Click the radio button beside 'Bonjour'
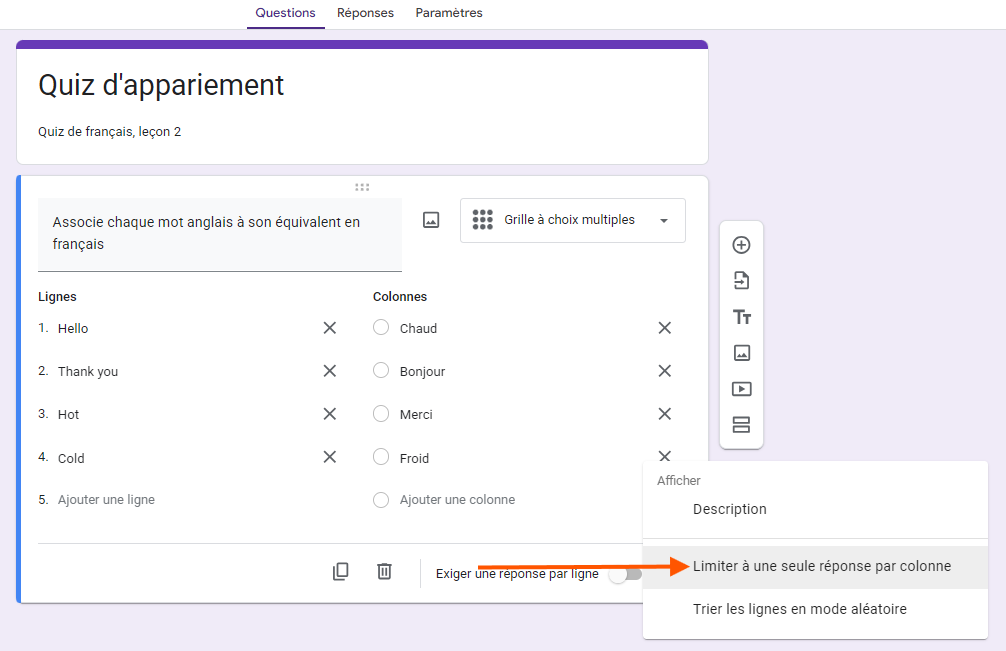 381,371
